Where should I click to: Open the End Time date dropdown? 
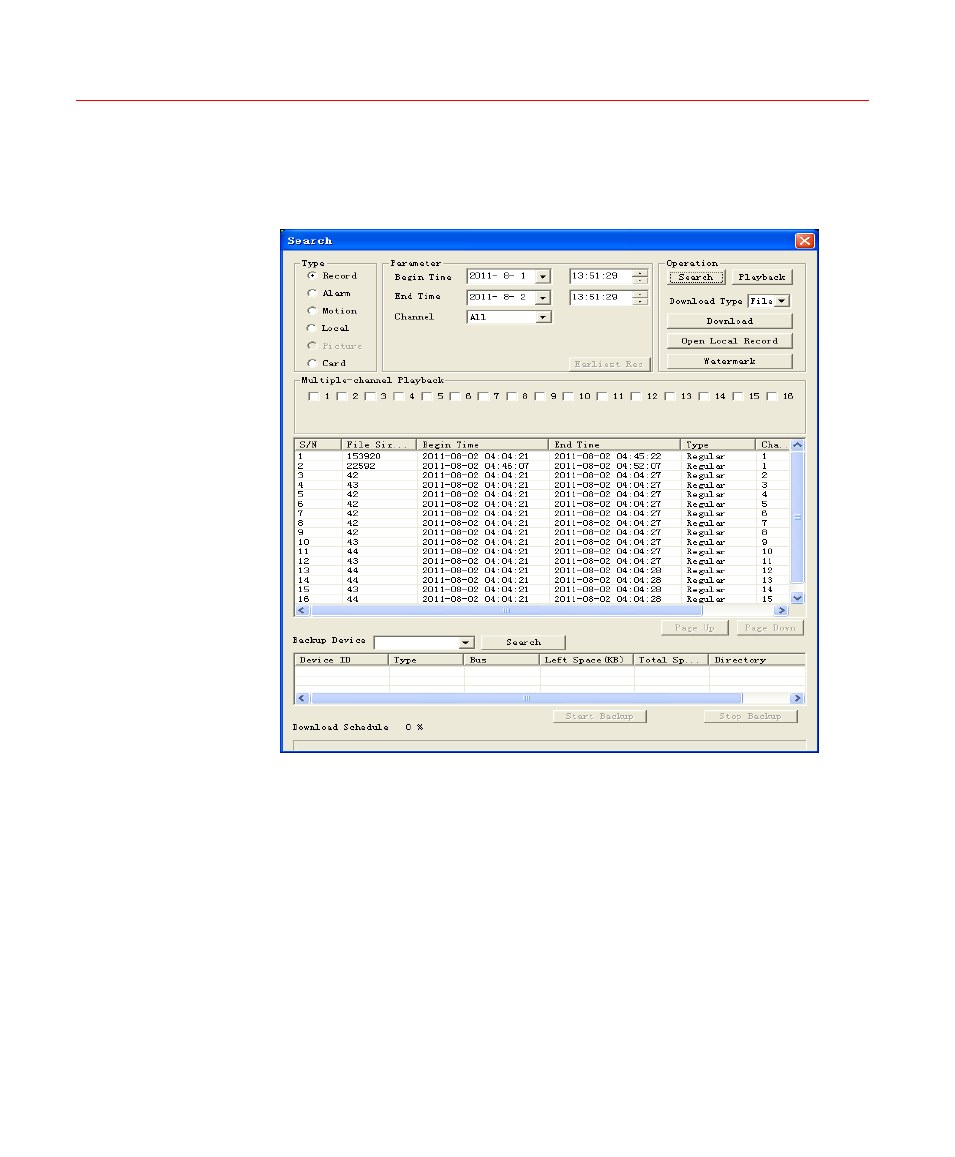tap(542, 297)
